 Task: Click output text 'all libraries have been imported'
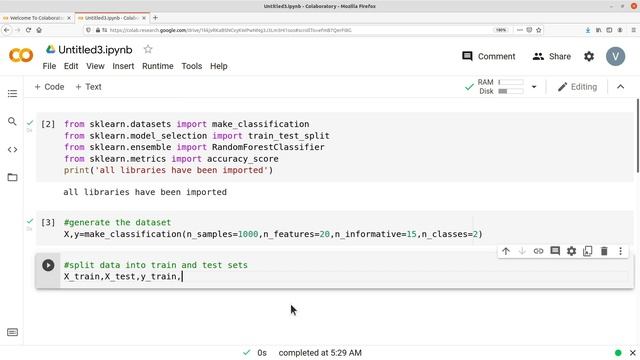[x=145, y=192]
